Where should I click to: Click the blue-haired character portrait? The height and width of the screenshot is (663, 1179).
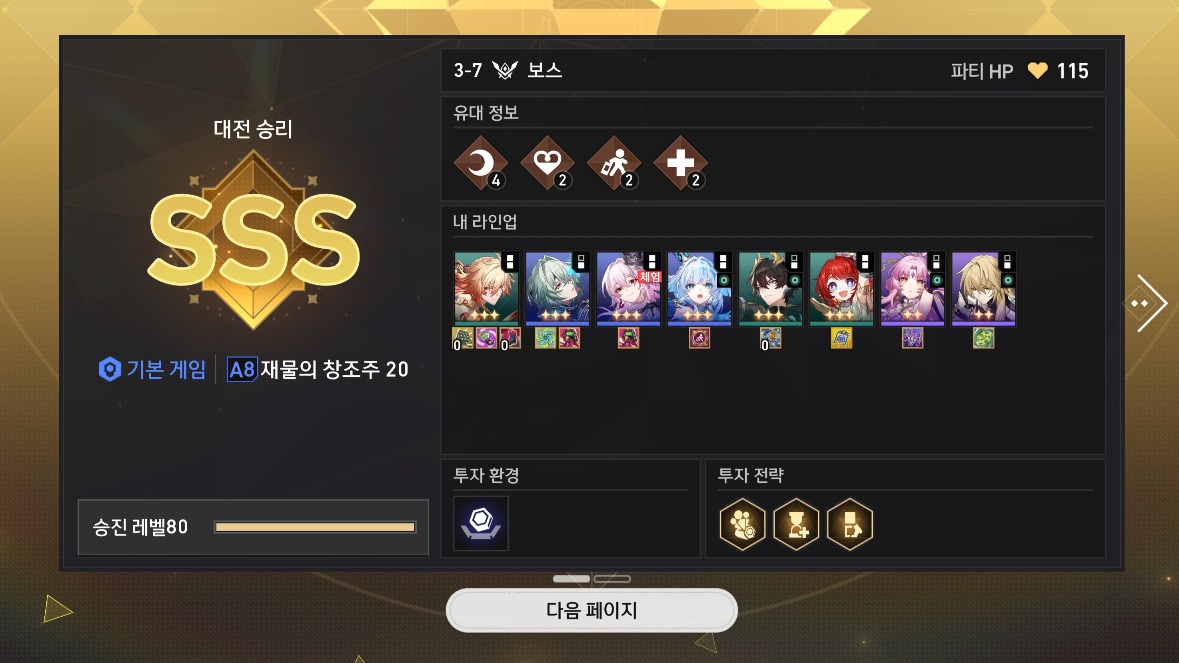click(699, 289)
